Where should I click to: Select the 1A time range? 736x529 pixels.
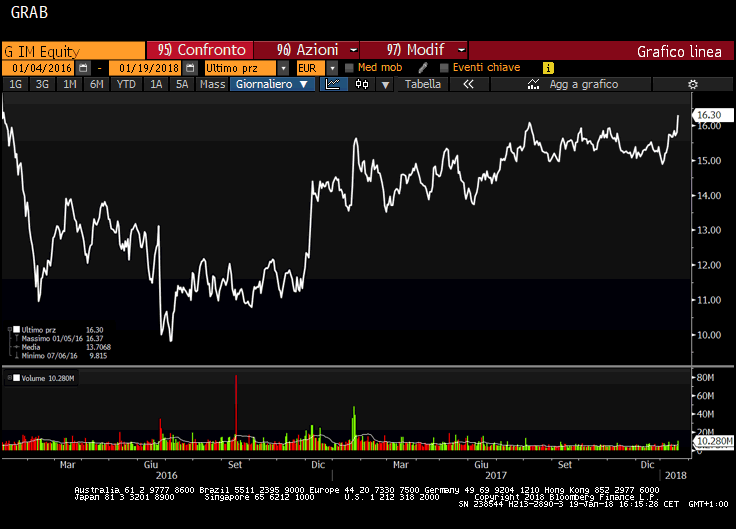(x=156, y=84)
